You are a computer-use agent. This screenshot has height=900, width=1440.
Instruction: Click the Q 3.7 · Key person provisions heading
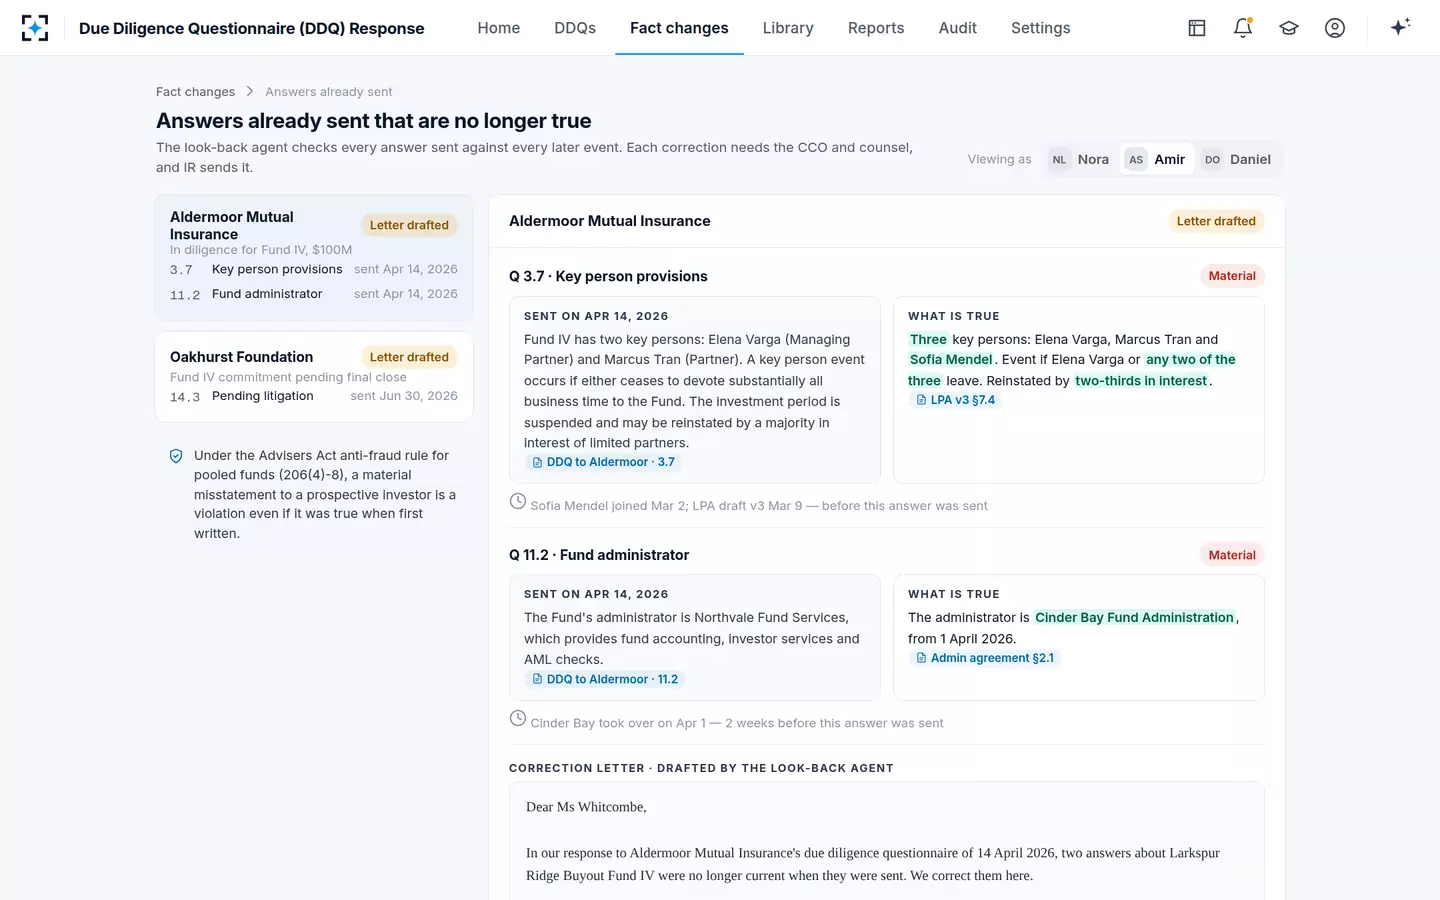[x=608, y=276]
